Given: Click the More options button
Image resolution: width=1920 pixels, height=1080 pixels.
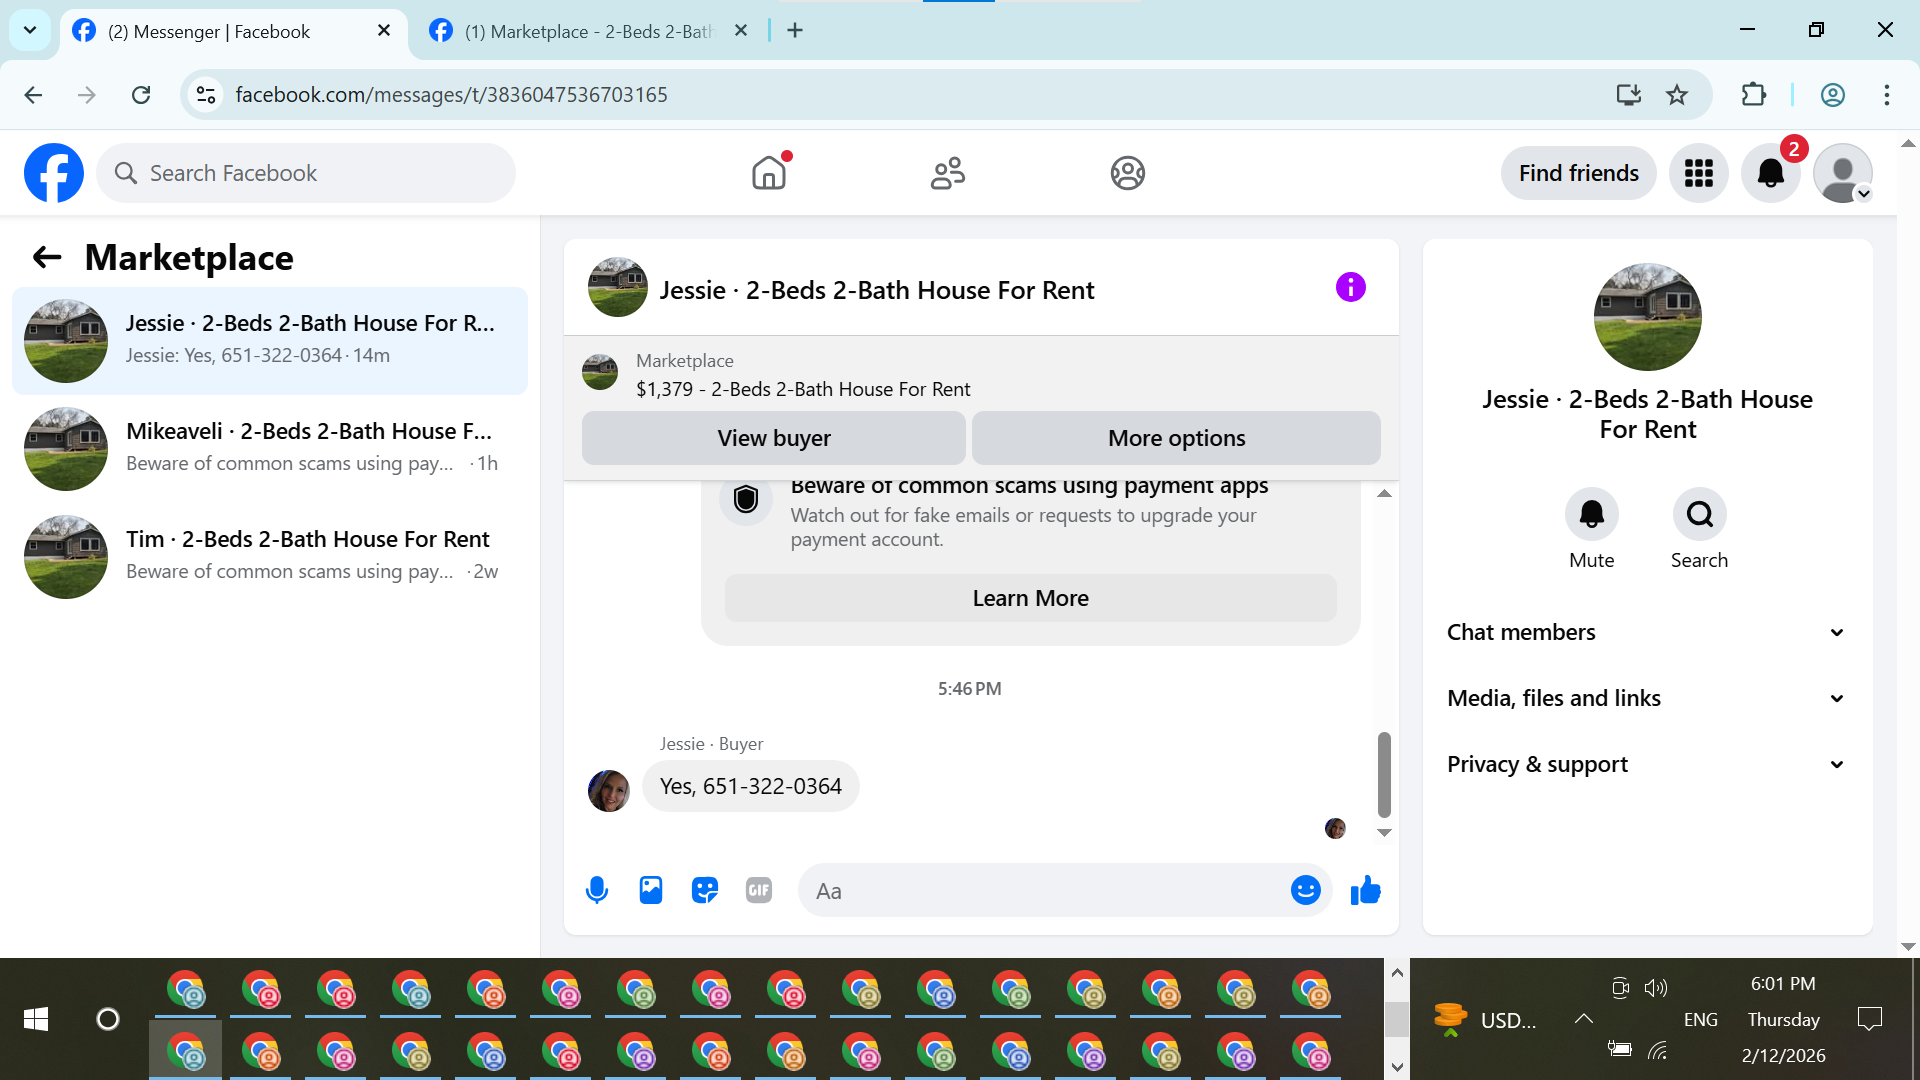Looking at the screenshot, I should (1176, 438).
